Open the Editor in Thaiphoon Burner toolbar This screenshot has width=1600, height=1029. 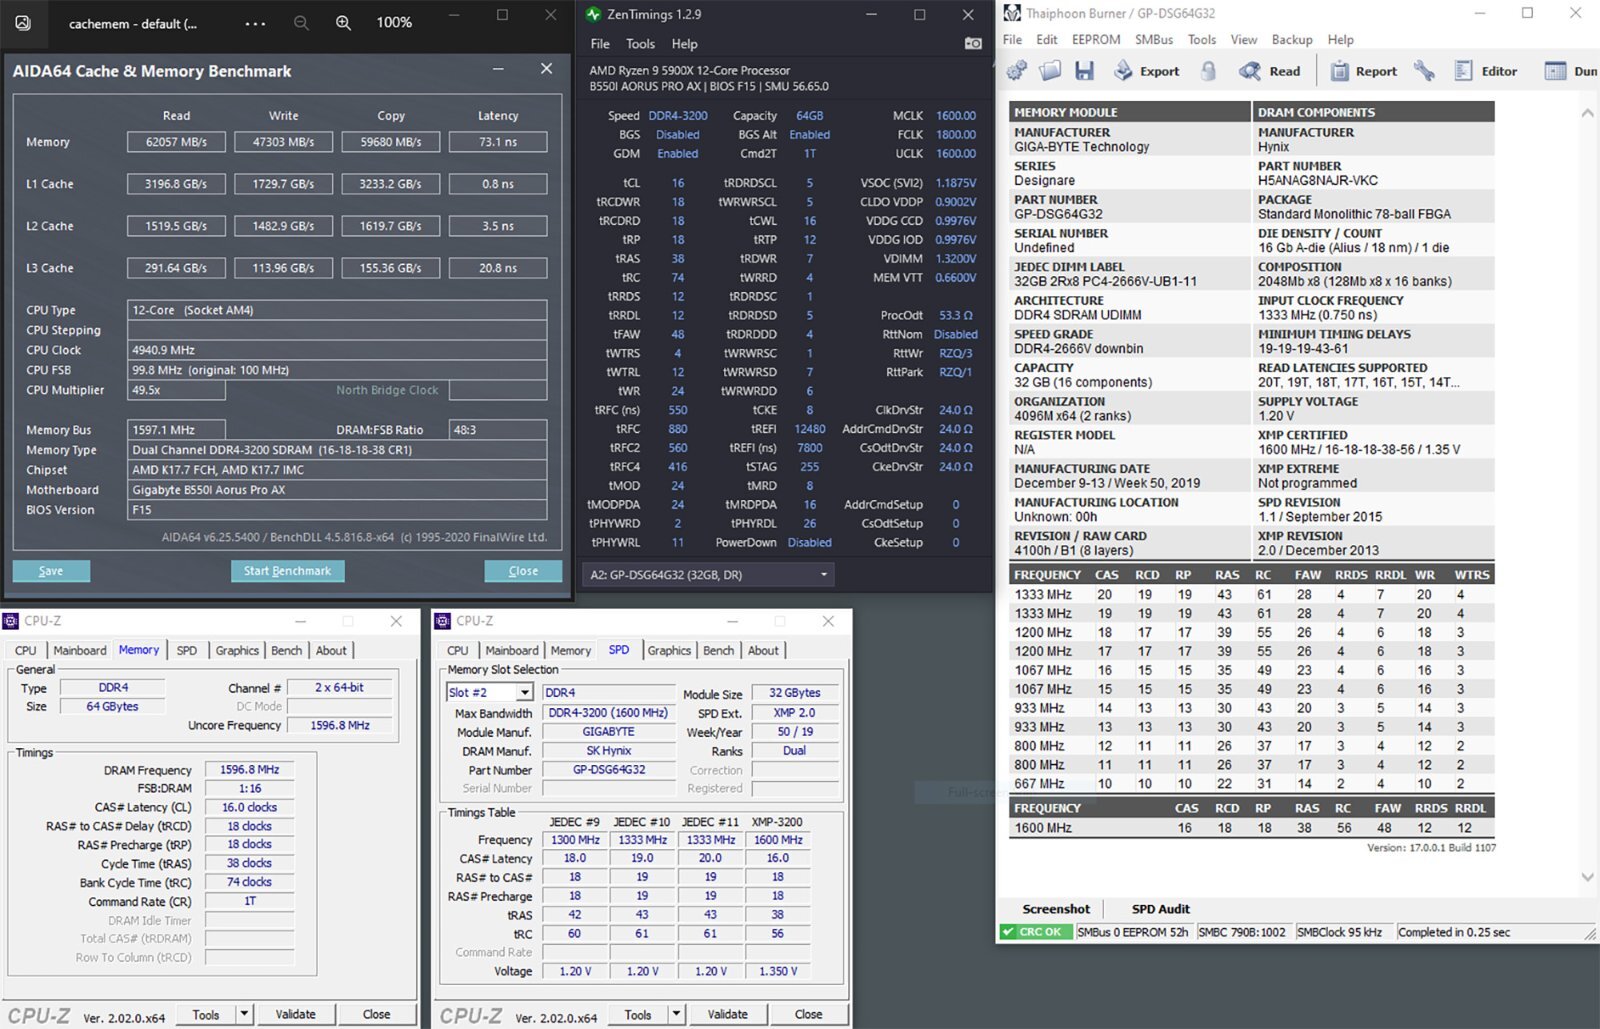[x=1485, y=71]
